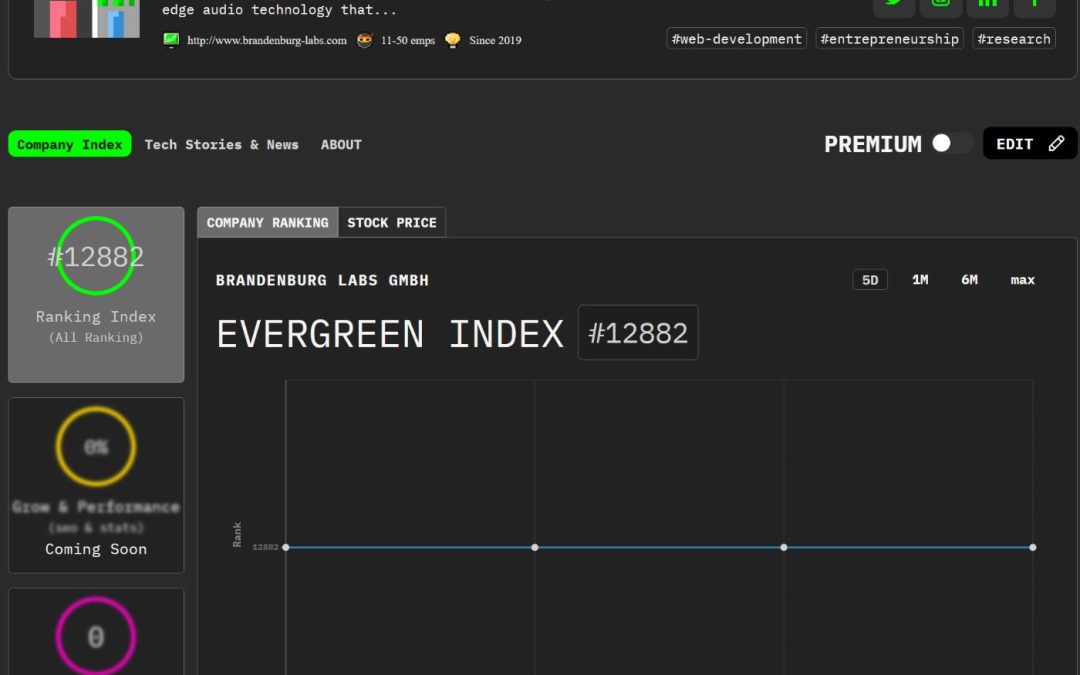1080x675 pixels.
Task: Click the second data point on the rank line
Action: 534,548
